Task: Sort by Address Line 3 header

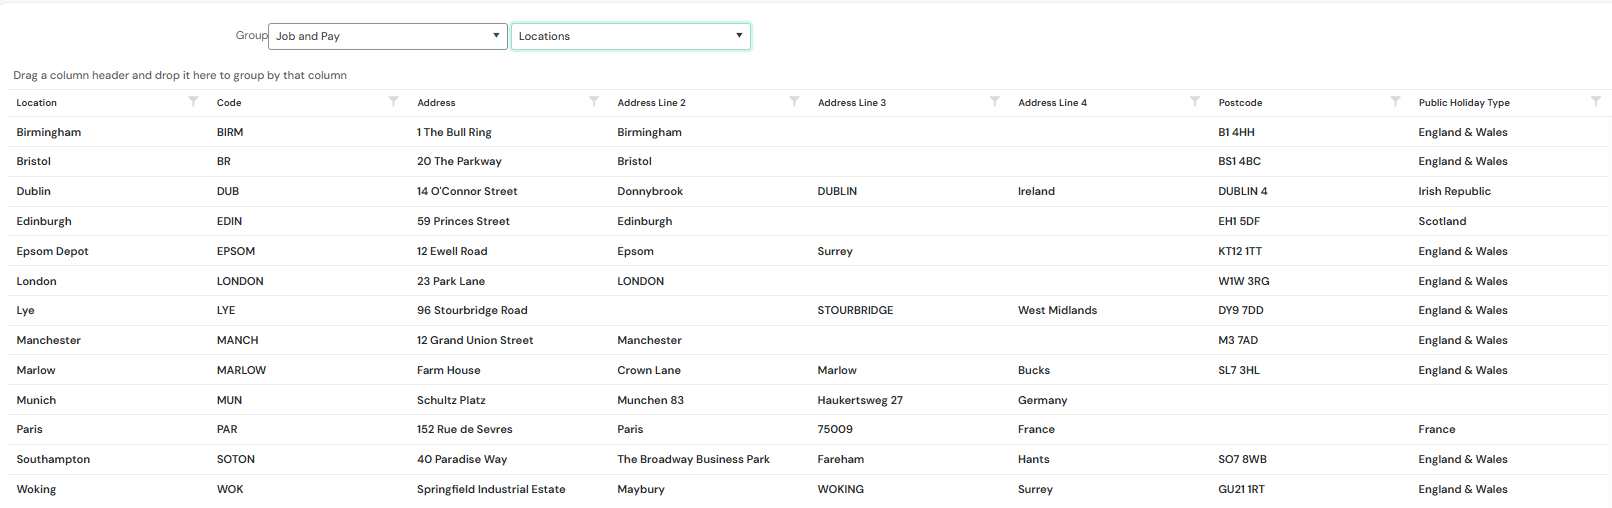Action: coord(852,103)
